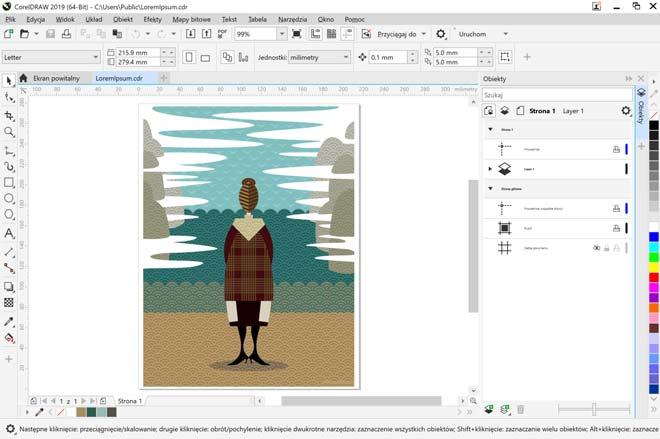The width and height of the screenshot is (660, 439).
Task: Click the delete trash icon in Objects panel
Action: point(520,410)
